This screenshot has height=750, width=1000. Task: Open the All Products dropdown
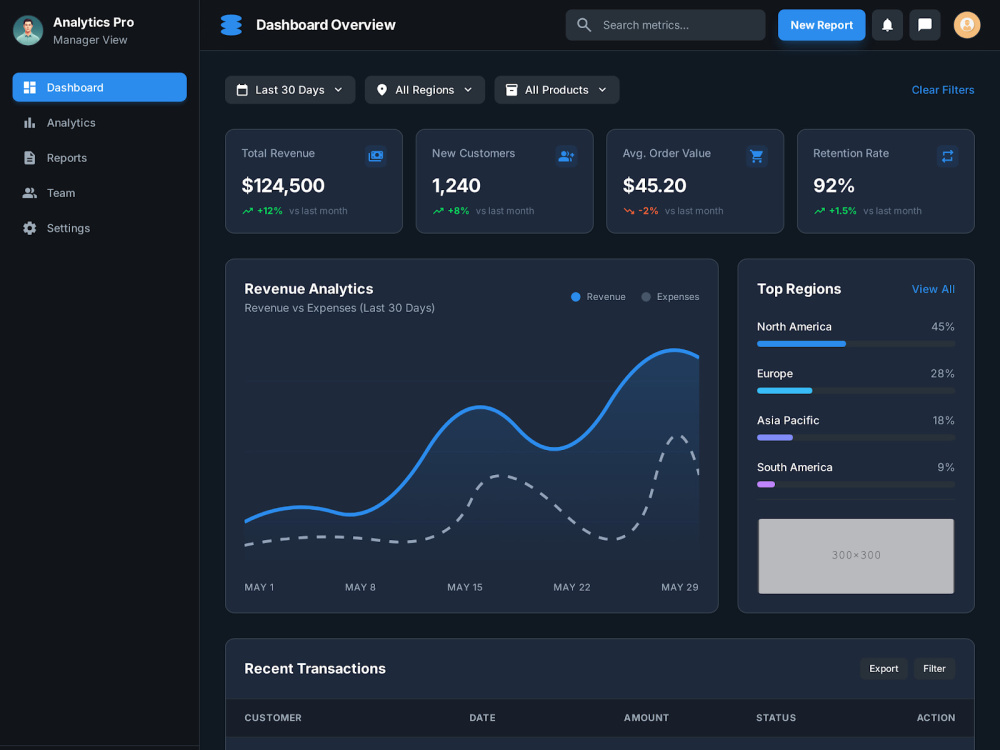pos(557,90)
